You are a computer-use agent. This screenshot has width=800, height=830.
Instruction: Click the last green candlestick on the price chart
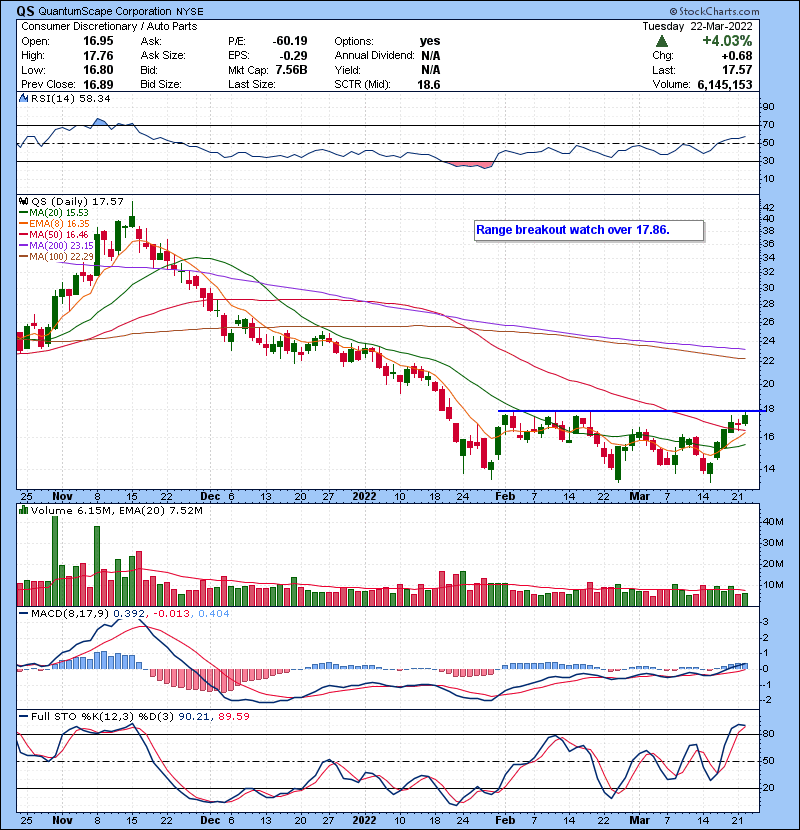(x=745, y=419)
